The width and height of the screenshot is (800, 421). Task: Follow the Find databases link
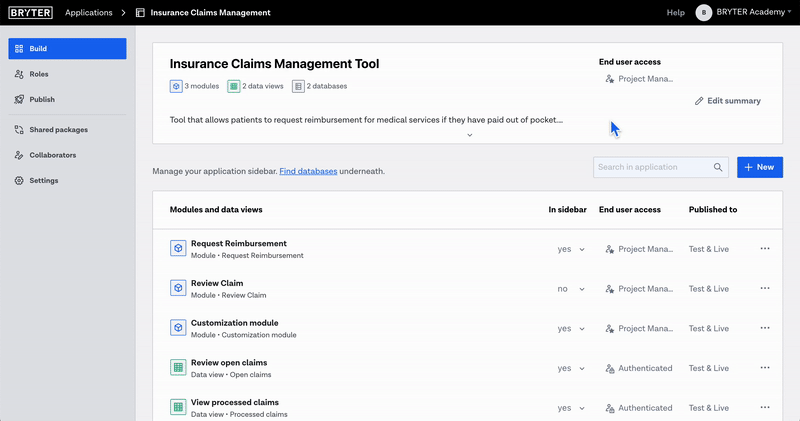pyautogui.click(x=308, y=171)
